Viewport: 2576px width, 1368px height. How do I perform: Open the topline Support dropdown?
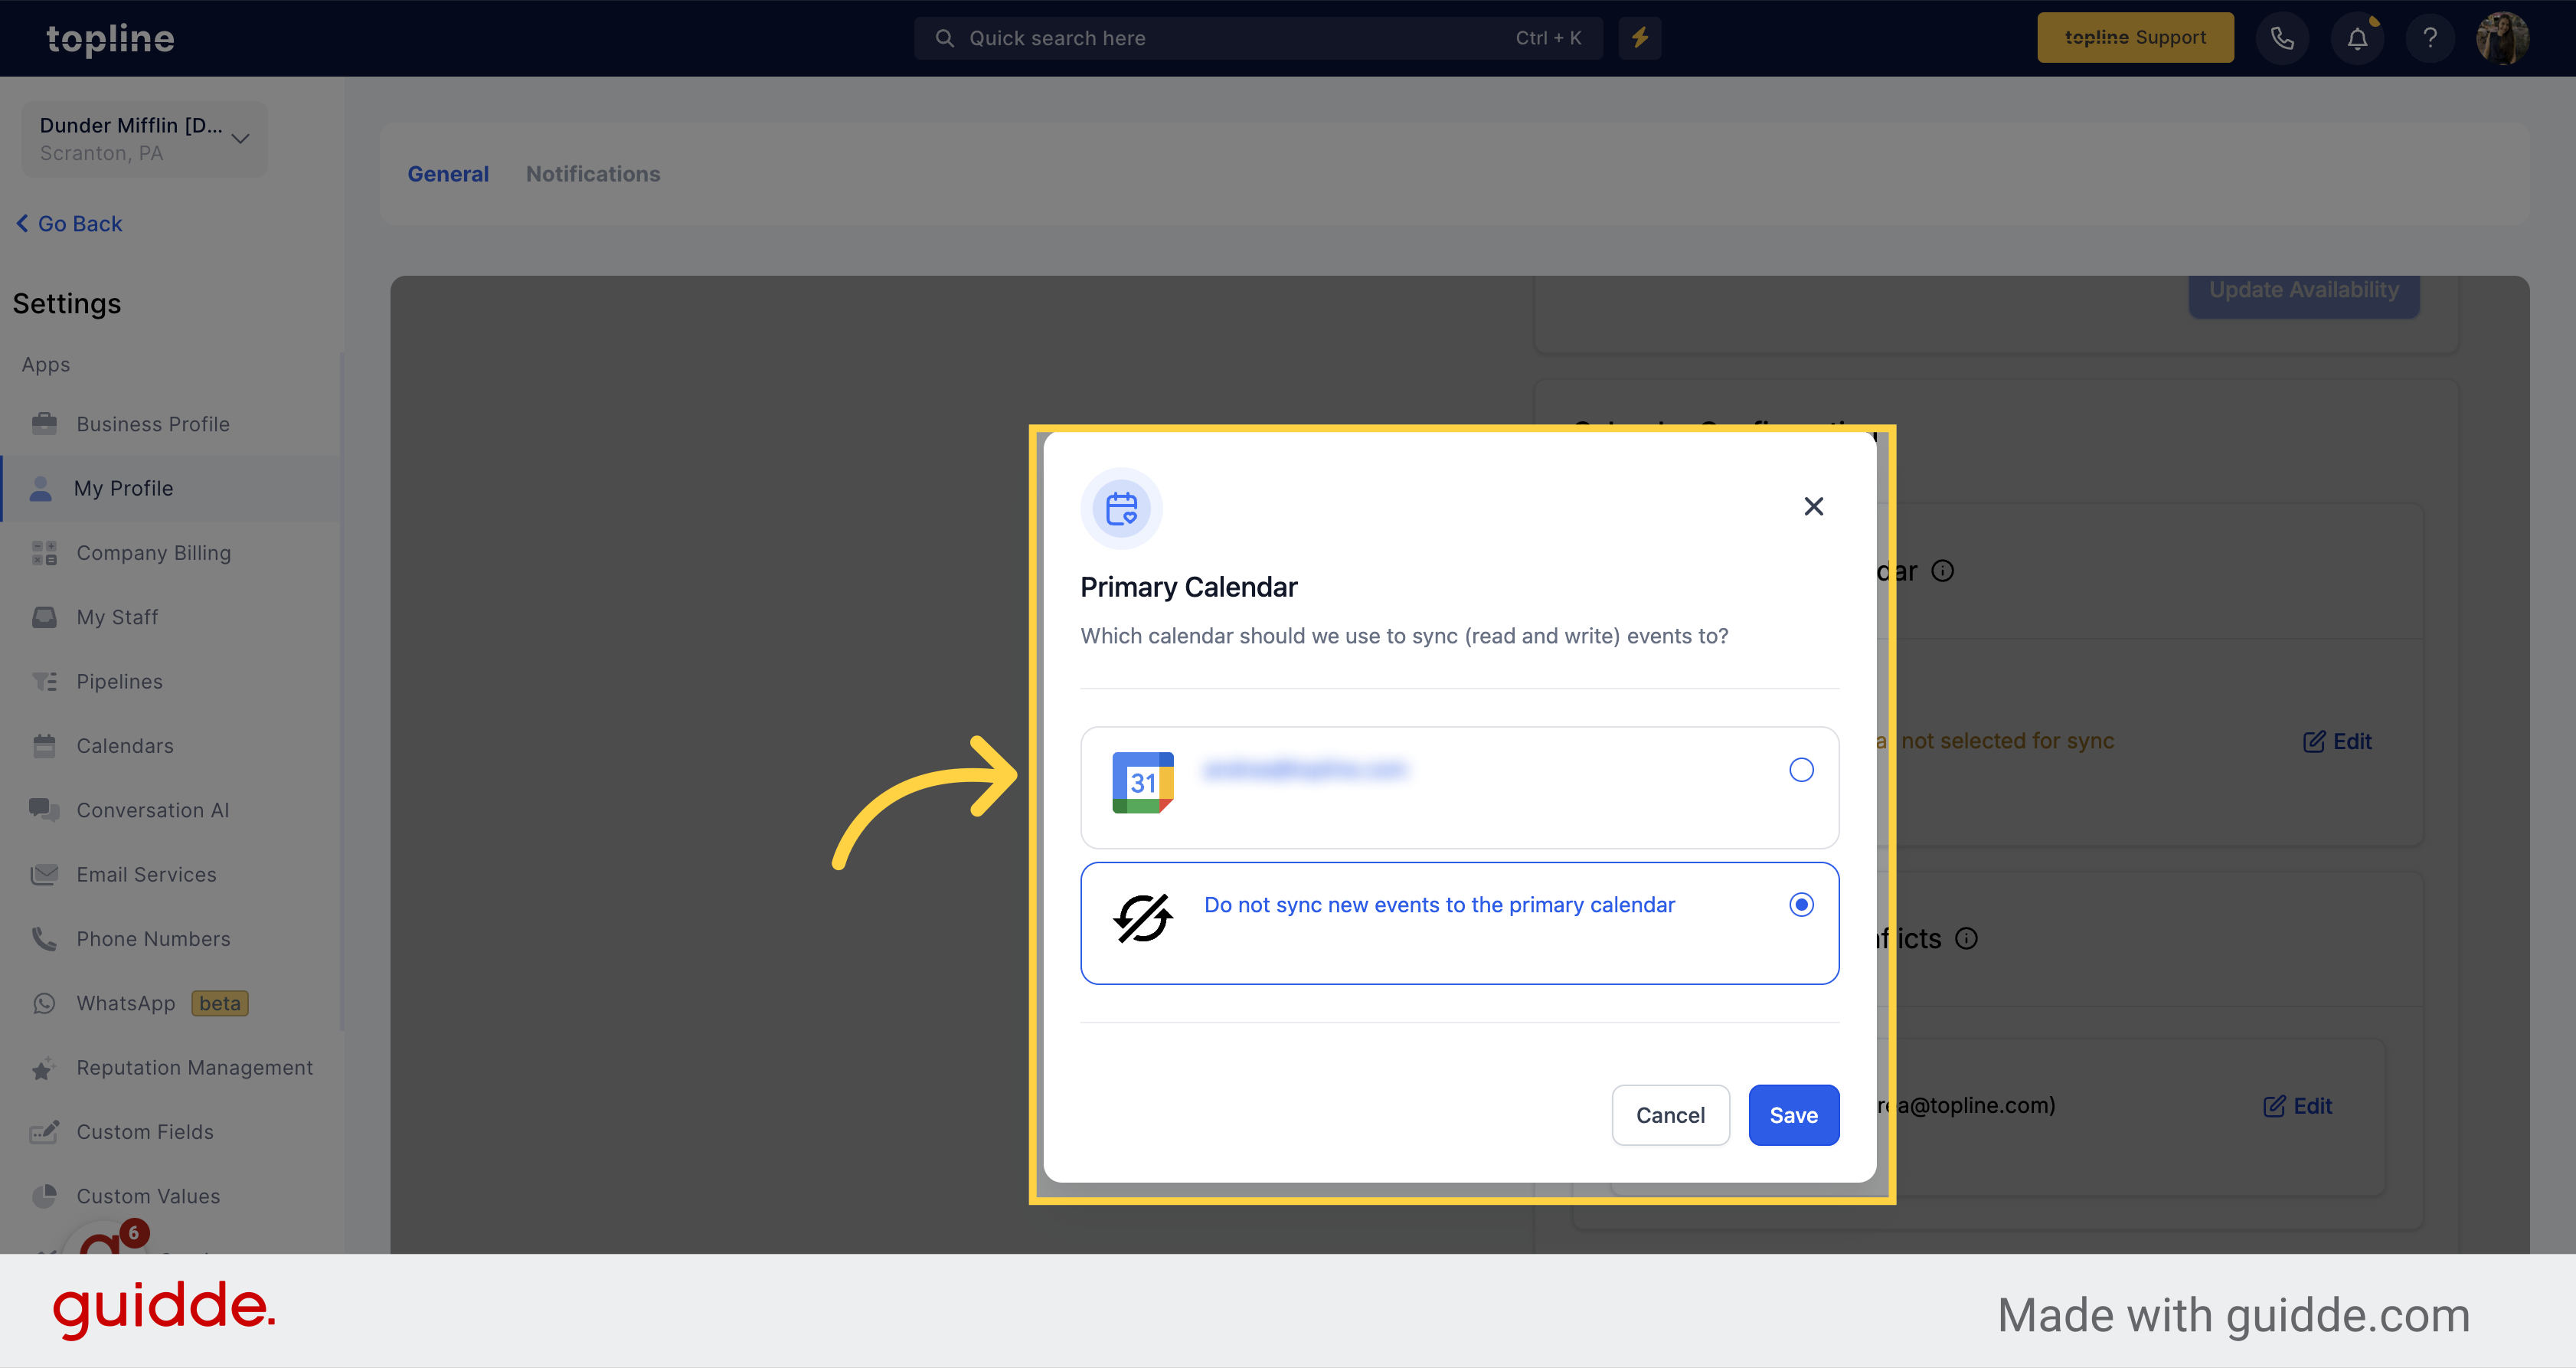click(2135, 36)
